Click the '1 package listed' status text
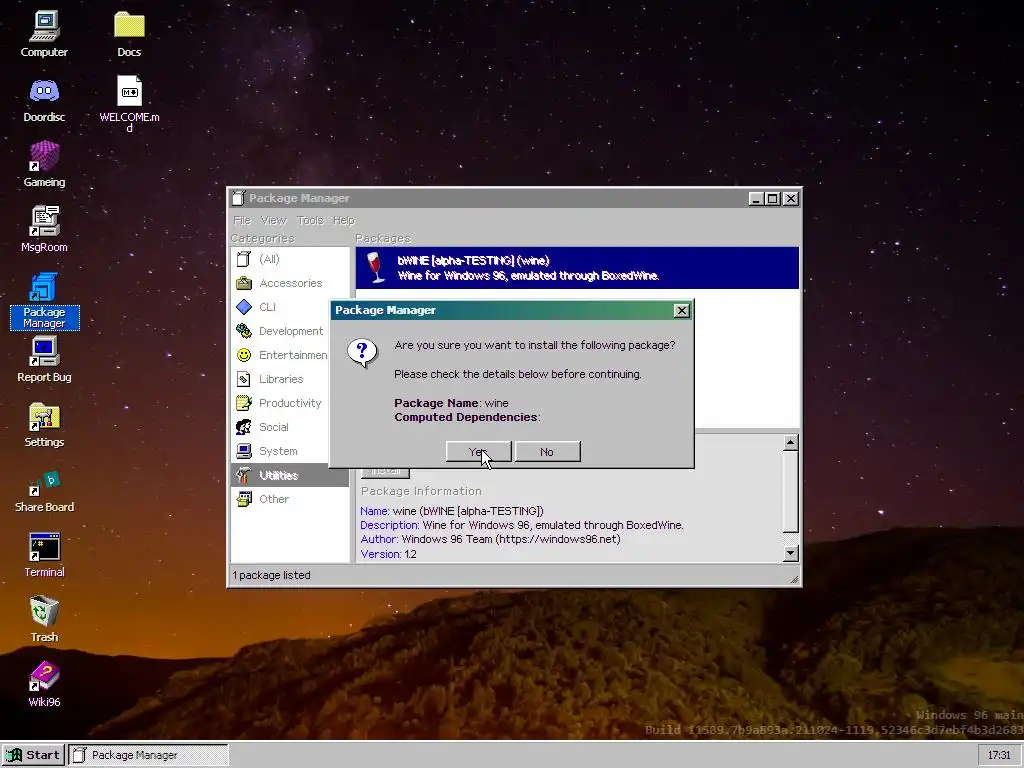This screenshot has width=1024, height=768. pos(272,575)
